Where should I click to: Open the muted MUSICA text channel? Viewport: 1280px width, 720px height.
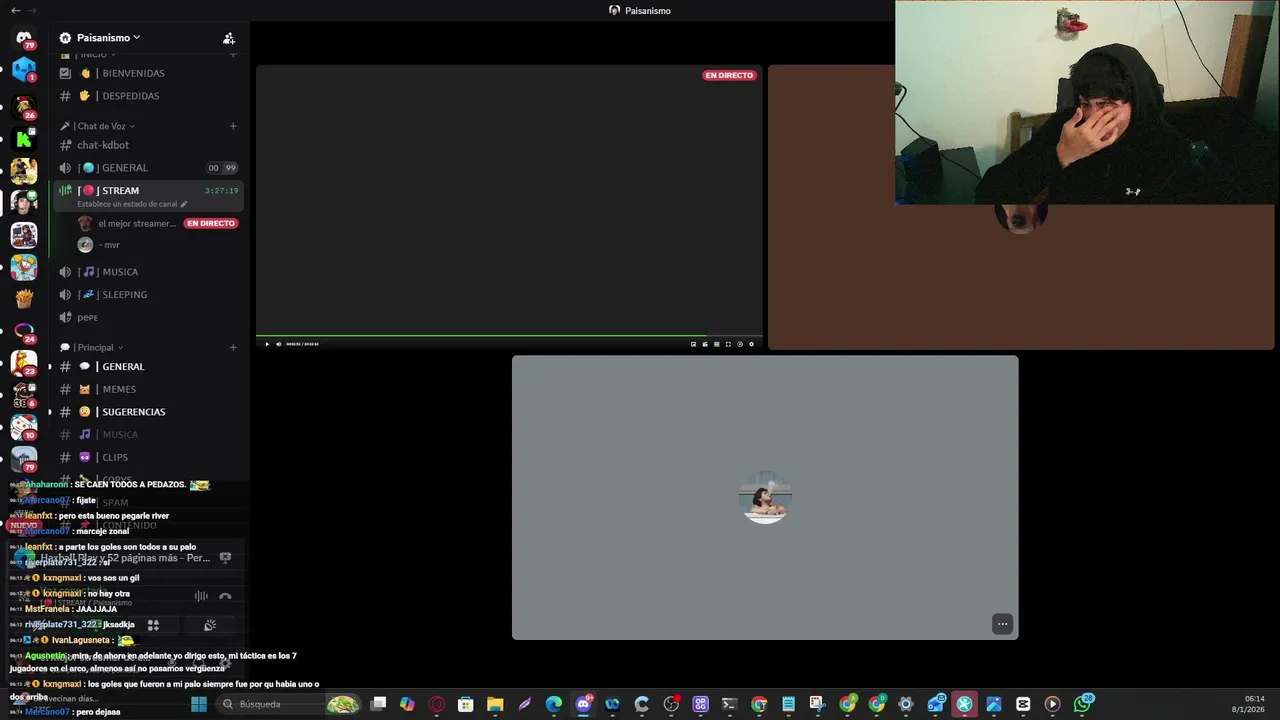click(x=147, y=435)
